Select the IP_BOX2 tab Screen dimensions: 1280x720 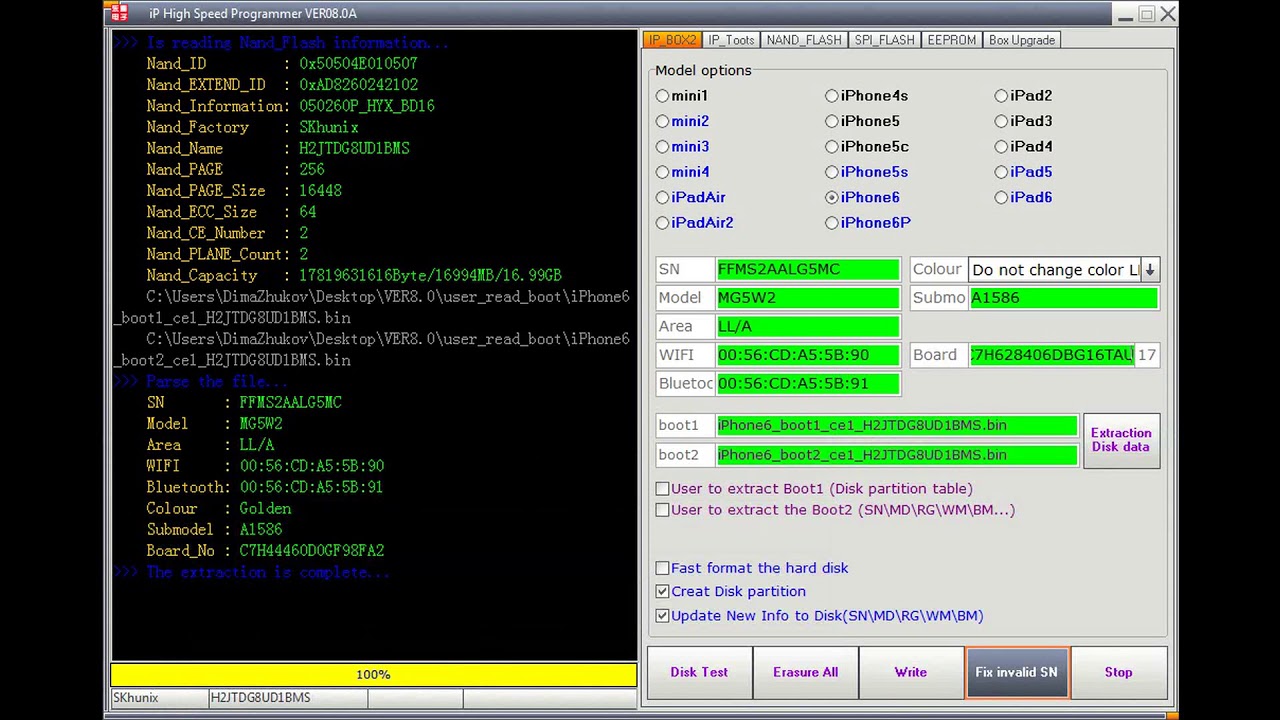pos(671,40)
